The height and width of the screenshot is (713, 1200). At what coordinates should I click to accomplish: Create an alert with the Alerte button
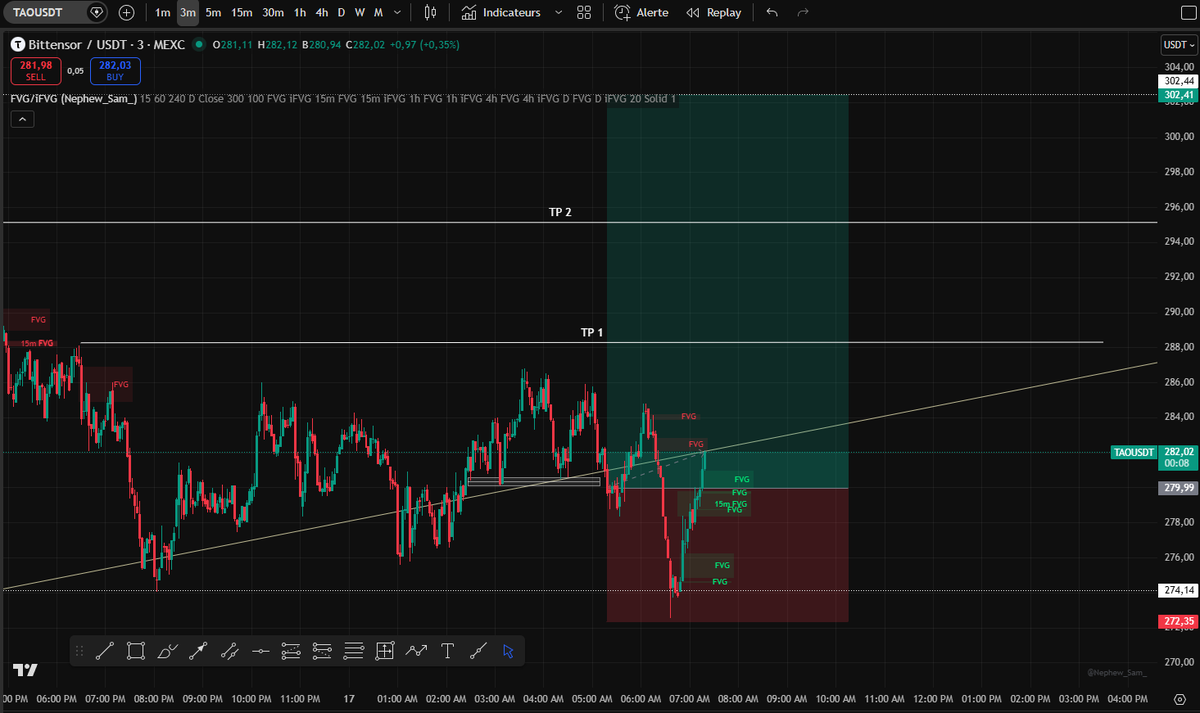click(x=641, y=13)
